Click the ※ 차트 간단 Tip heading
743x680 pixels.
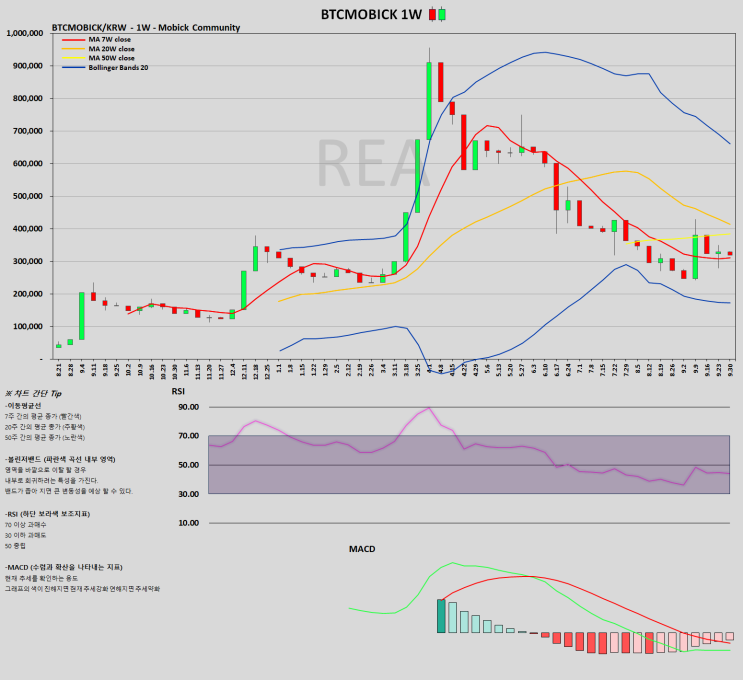(33, 393)
